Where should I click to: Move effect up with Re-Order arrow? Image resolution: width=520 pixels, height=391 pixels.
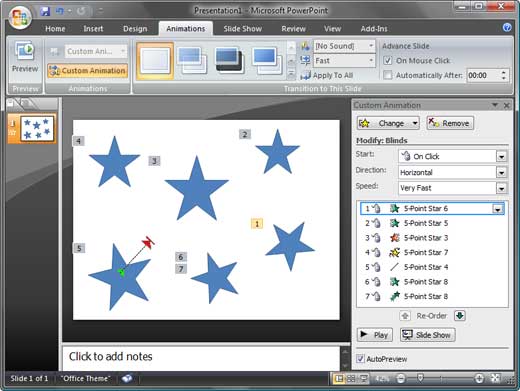tap(405, 316)
